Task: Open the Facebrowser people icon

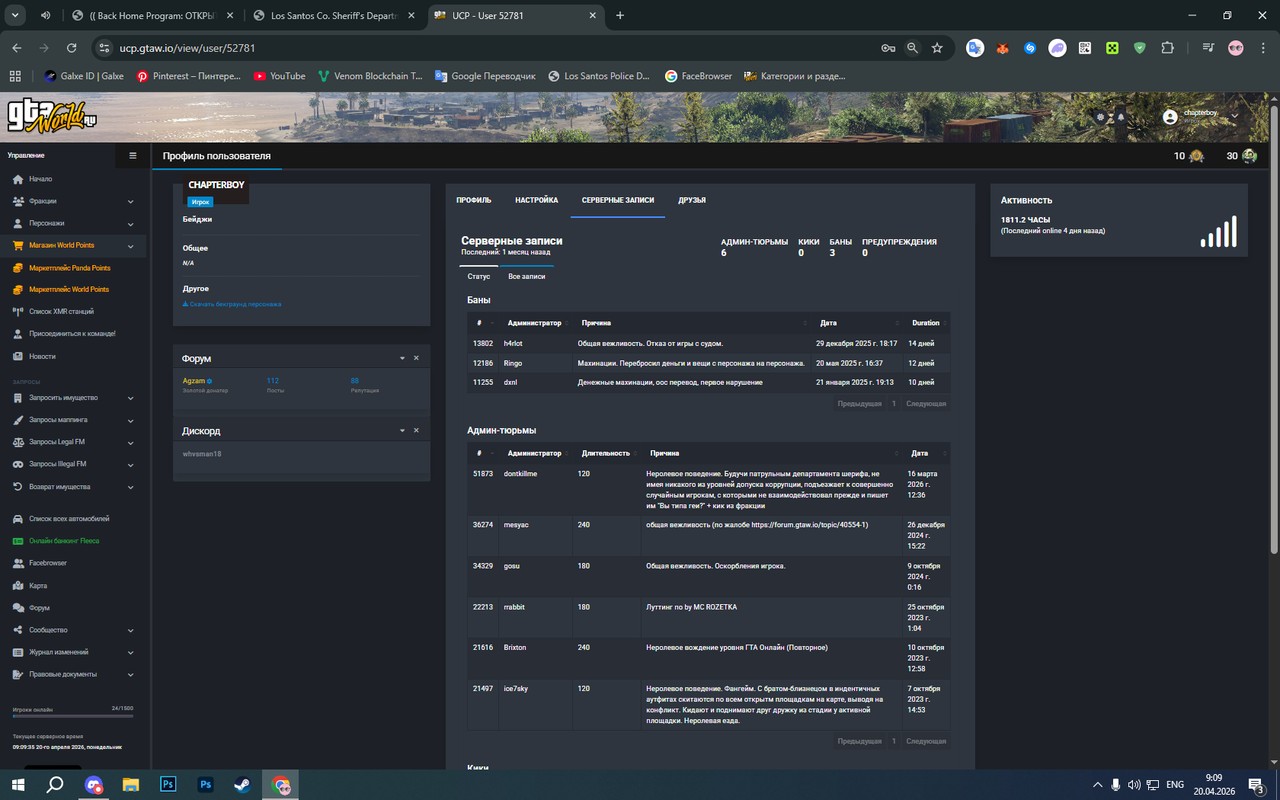Action: coord(18,563)
